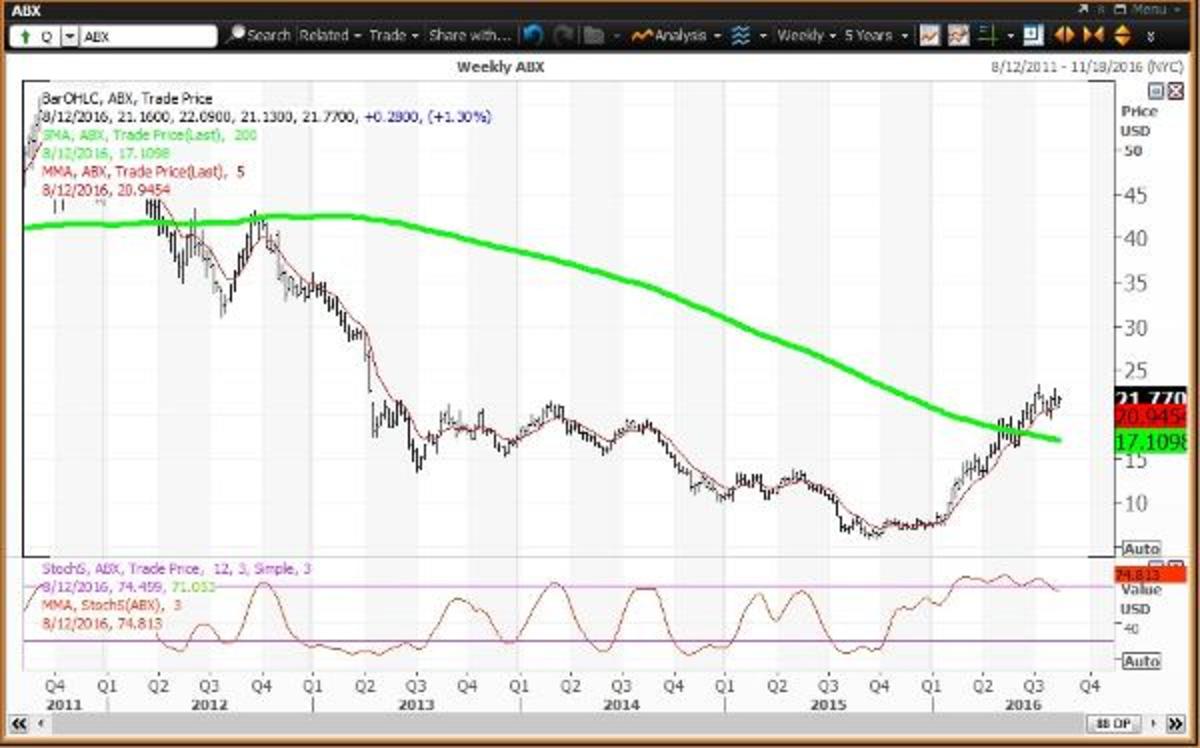This screenshot has height=748, width=1200.
Task: Click the blue zoom-to-fit square icon
Action: 1033,35
